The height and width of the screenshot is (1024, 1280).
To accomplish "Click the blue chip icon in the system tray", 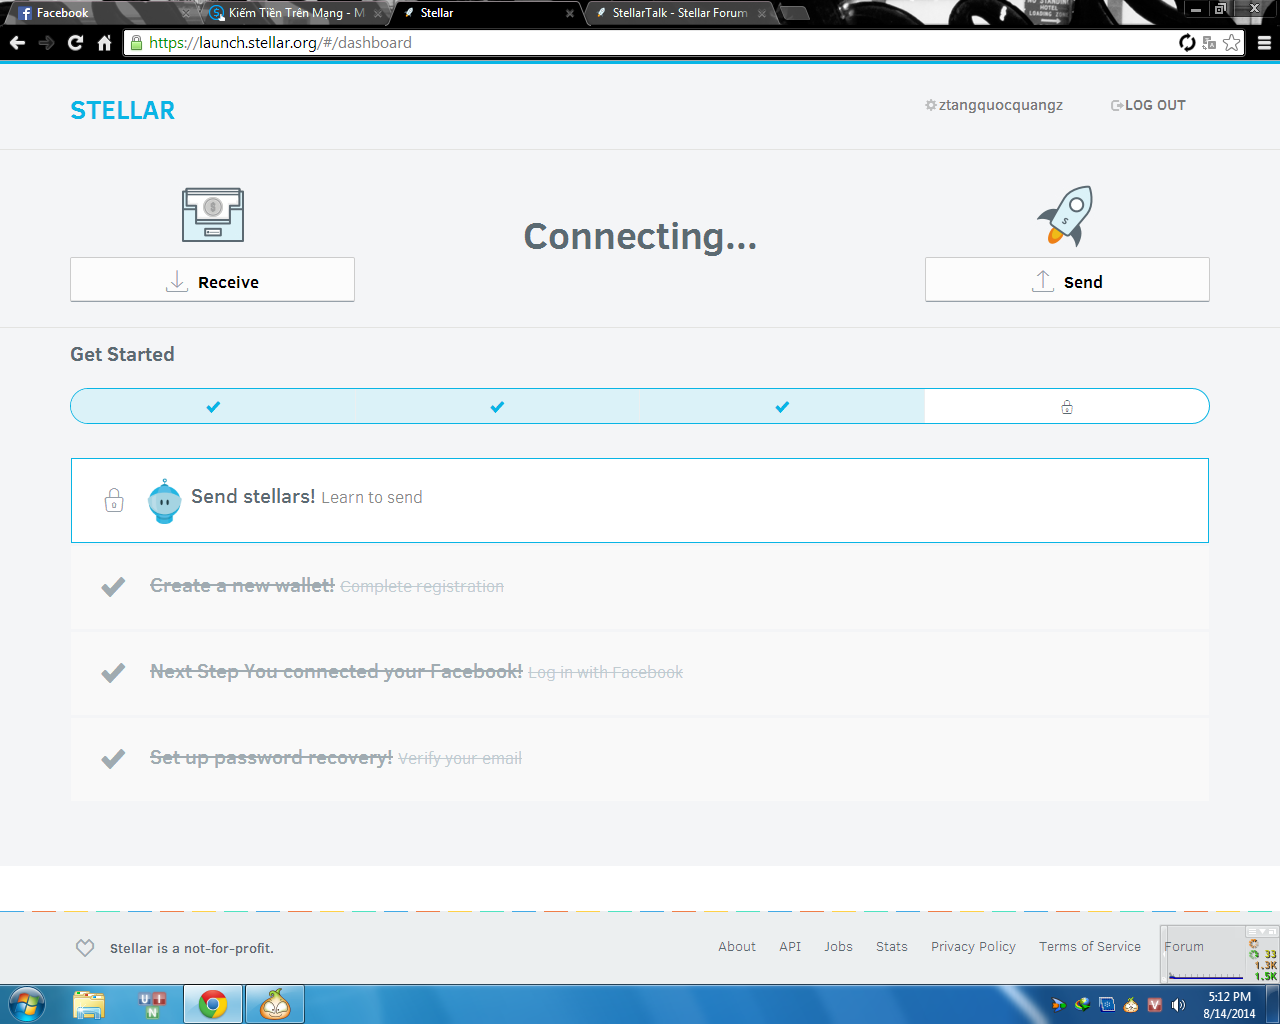I will tap(1107, 1005).
